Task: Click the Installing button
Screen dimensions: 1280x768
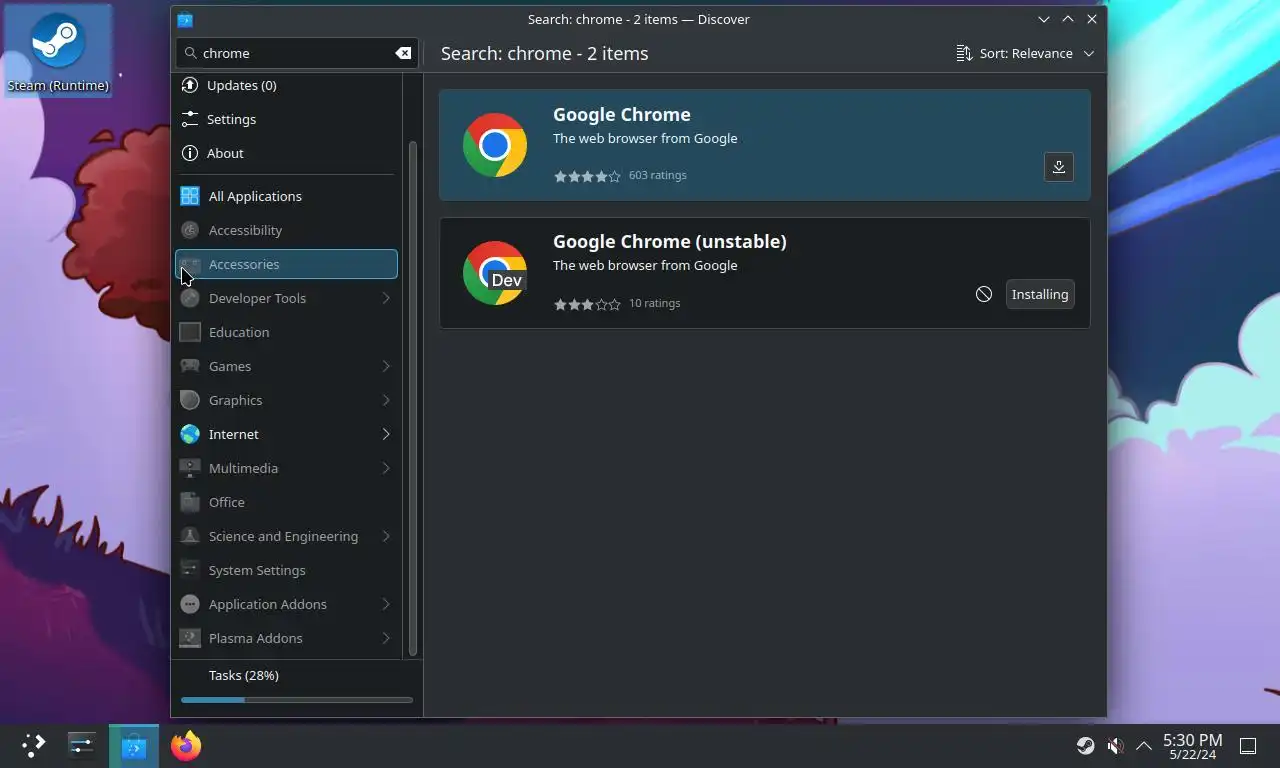Action: point(1040,294)
